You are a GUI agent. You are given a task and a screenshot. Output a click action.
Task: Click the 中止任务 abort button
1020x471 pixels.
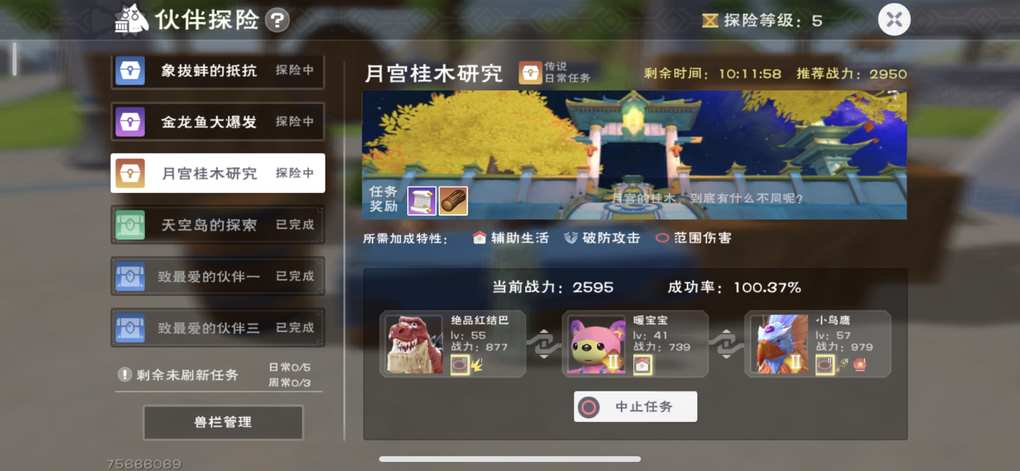636,407
